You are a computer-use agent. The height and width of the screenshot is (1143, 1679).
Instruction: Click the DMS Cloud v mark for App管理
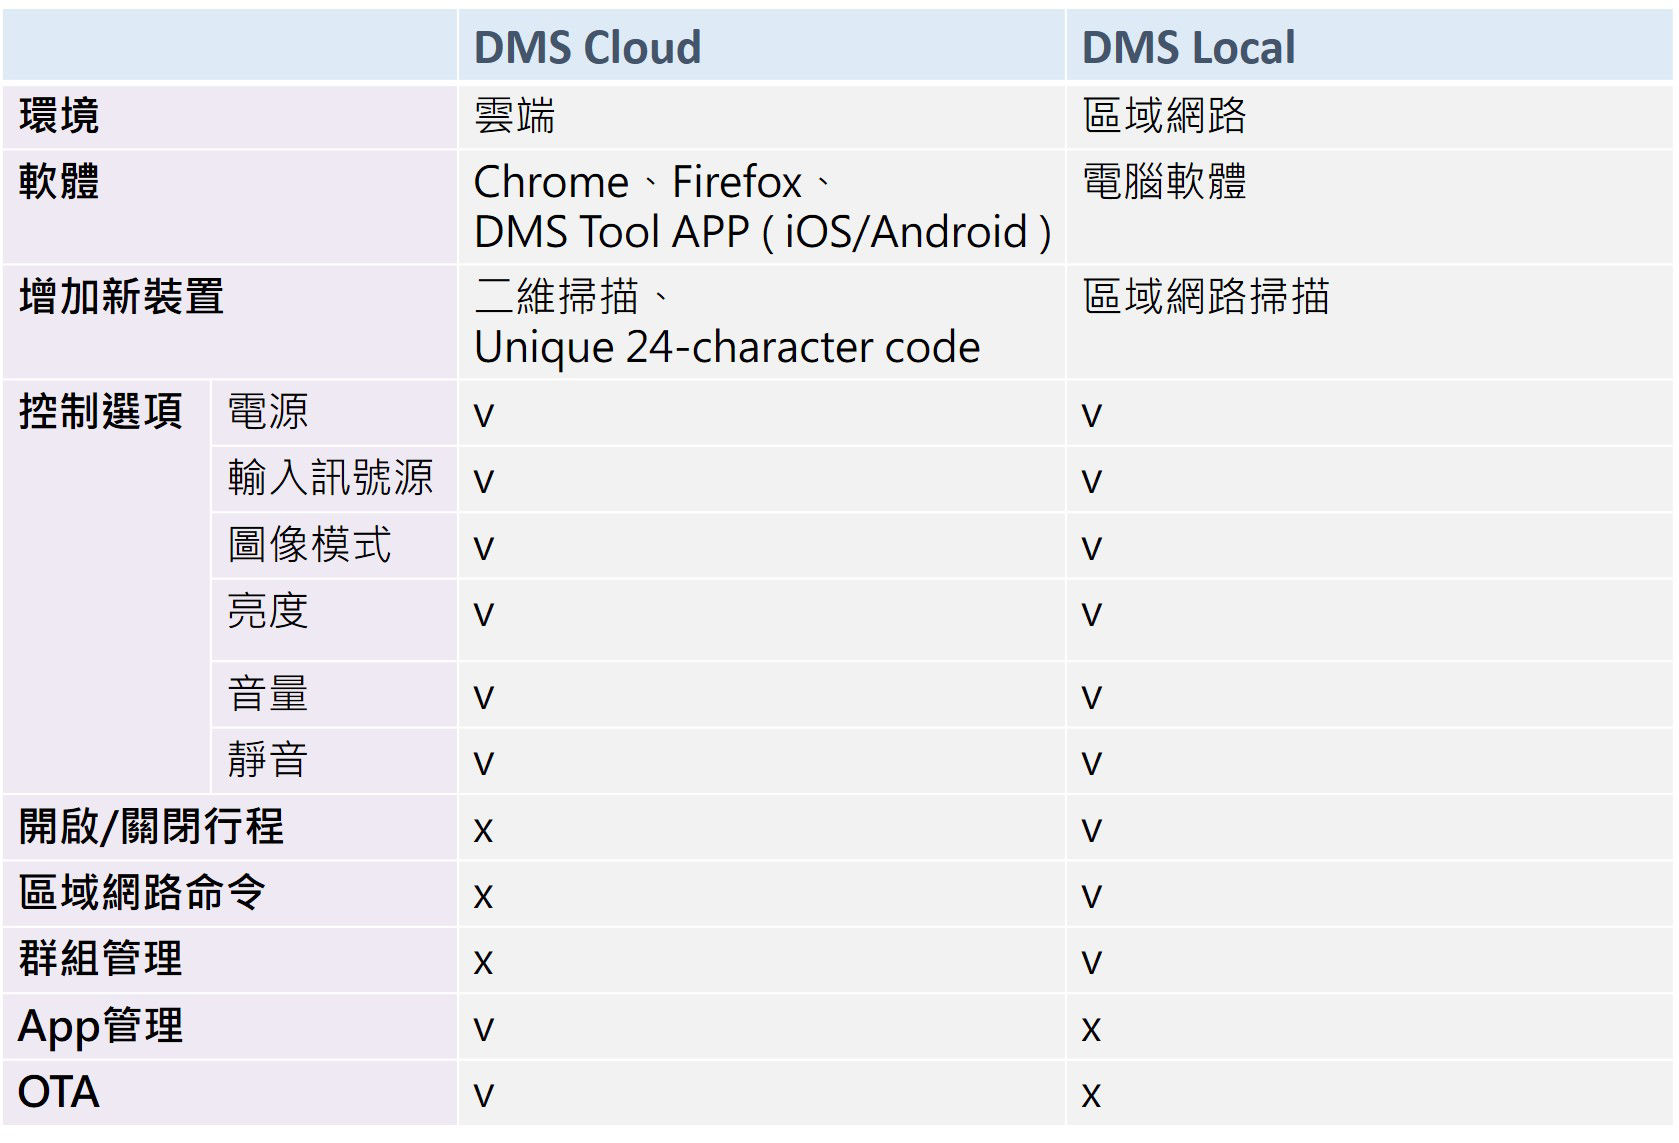pos(484,1029)
